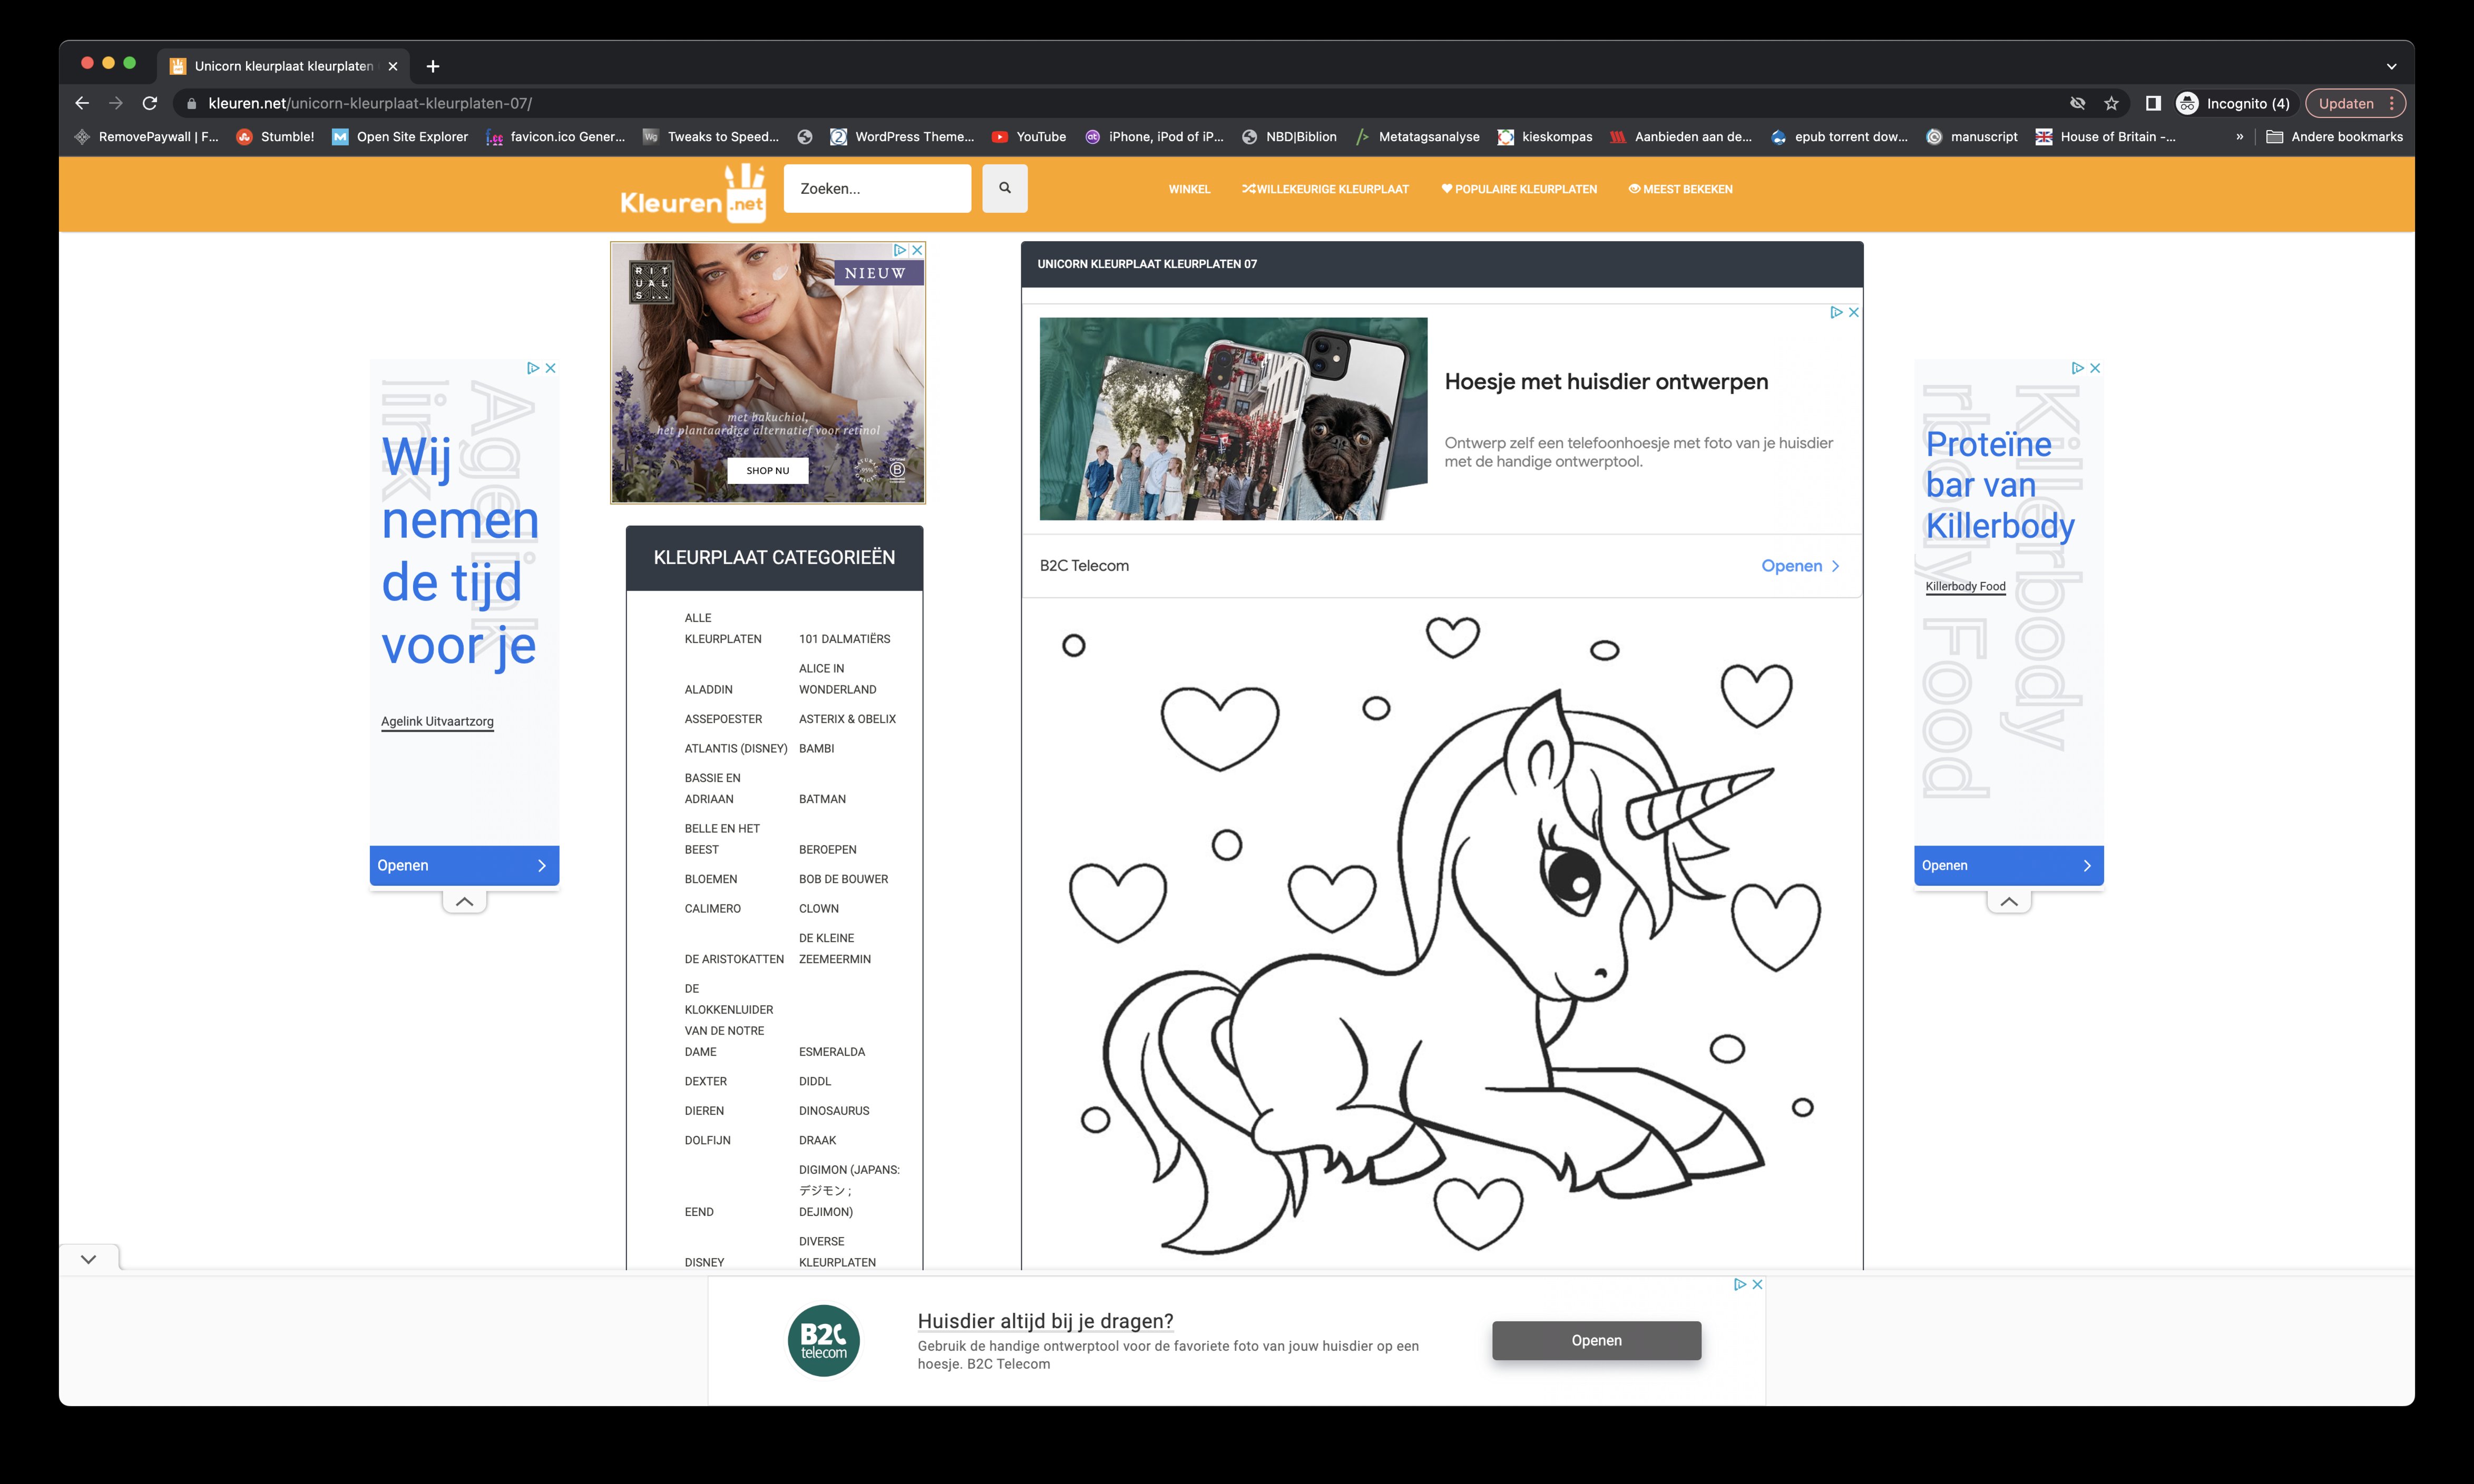Click AdChoices icon on B2C Telecom ad
This screenshot has height=1484, width=2474.
point(1836,312)
